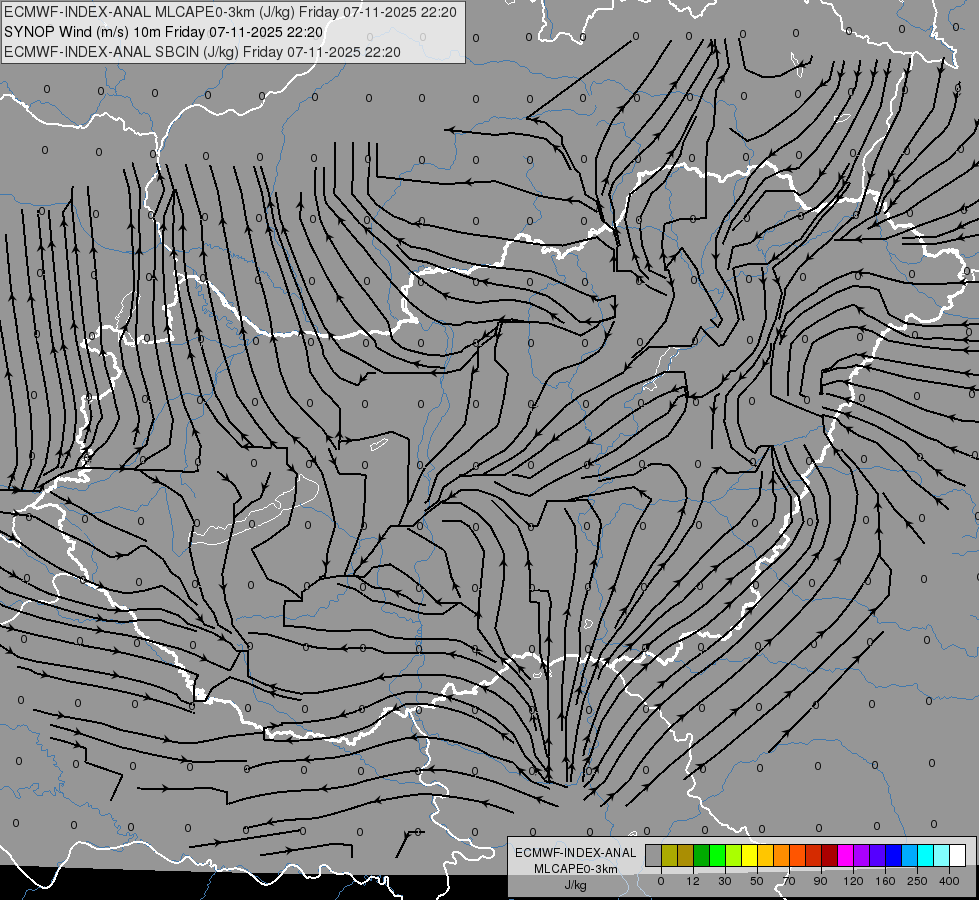Click the legend scale value 90

click(820, 881)
